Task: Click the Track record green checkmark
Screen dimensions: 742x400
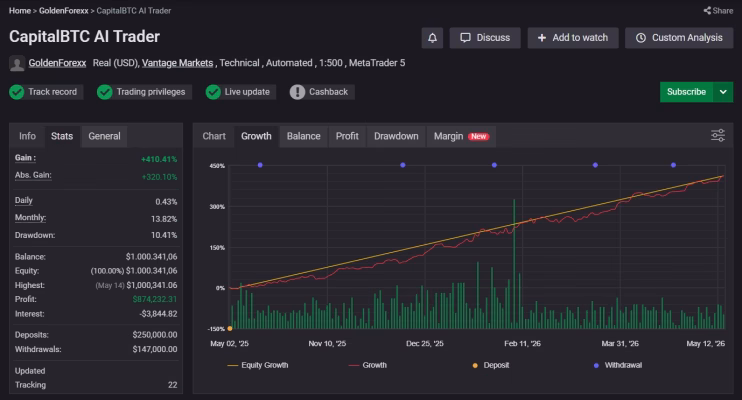Action: coord(17,92)
